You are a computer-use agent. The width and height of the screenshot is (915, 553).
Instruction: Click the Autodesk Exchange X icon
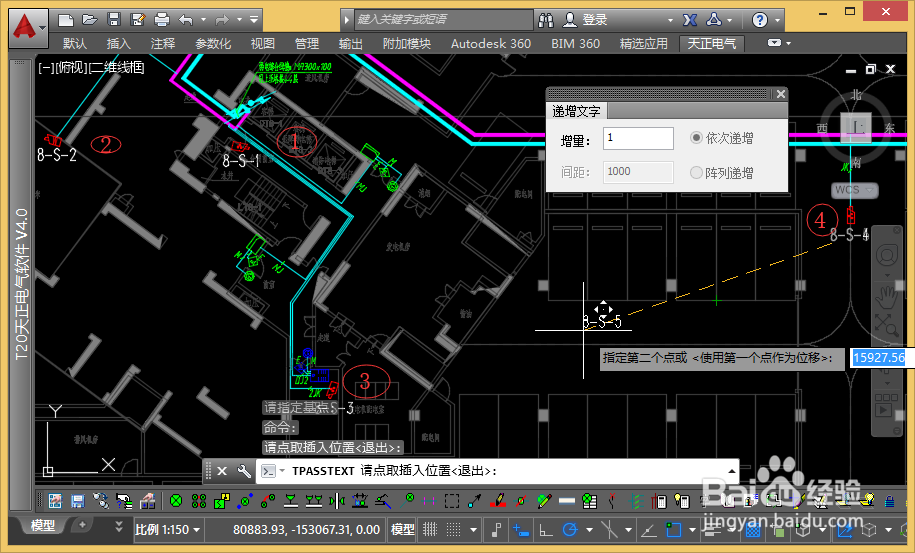[690, 20]
